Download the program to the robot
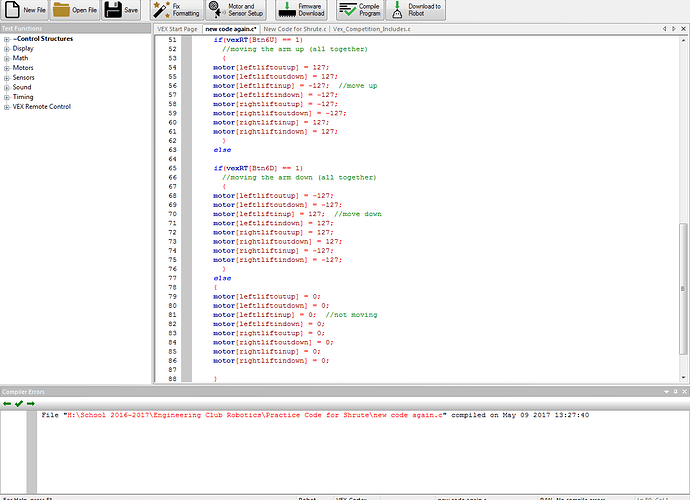 coord(416,10)
